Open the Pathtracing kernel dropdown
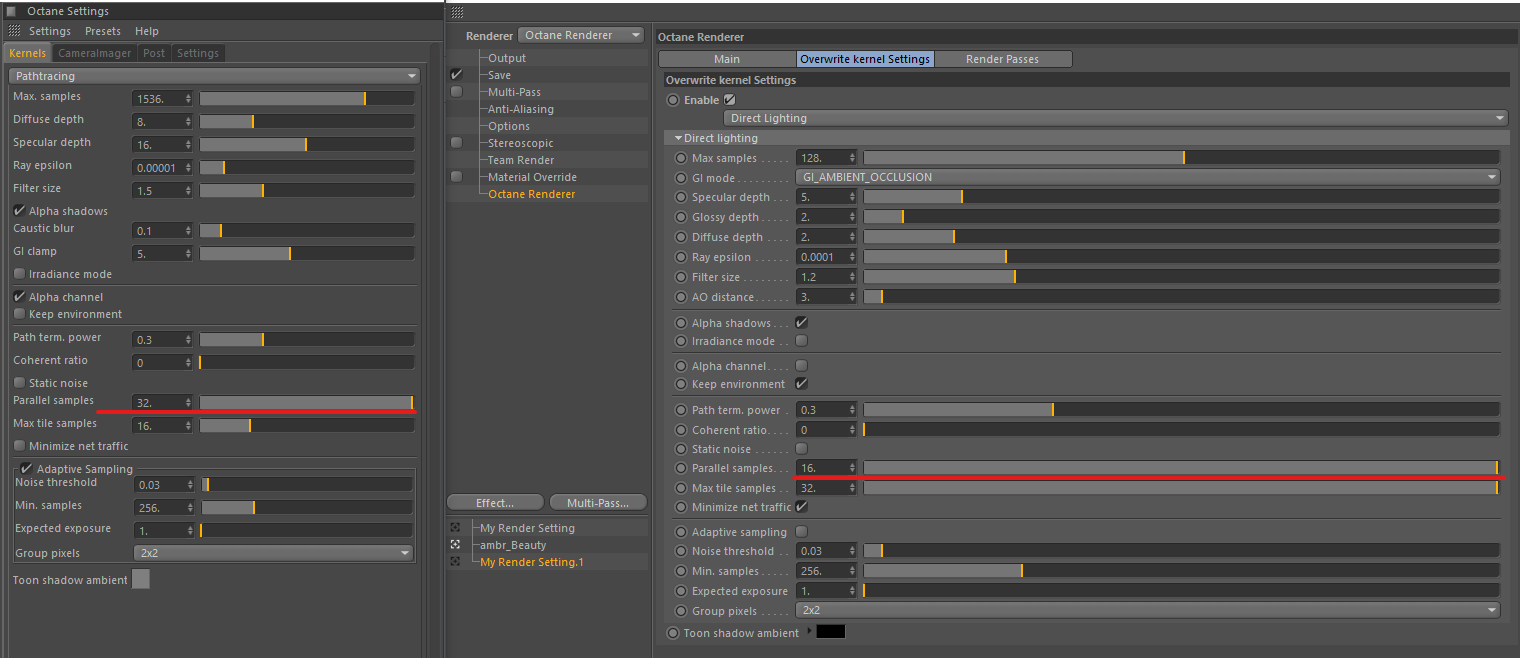 point(213,76)
